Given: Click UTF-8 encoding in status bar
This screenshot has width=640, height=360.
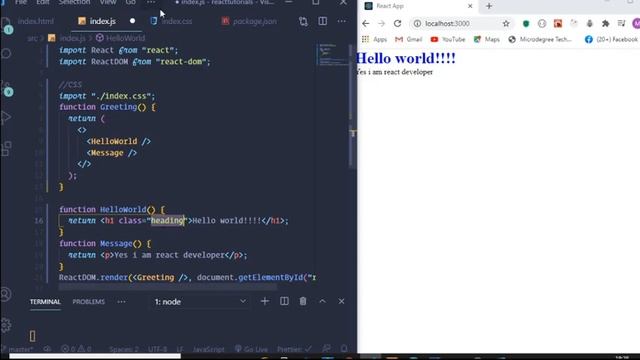Looking at the screenshot, I should [158, 349].
